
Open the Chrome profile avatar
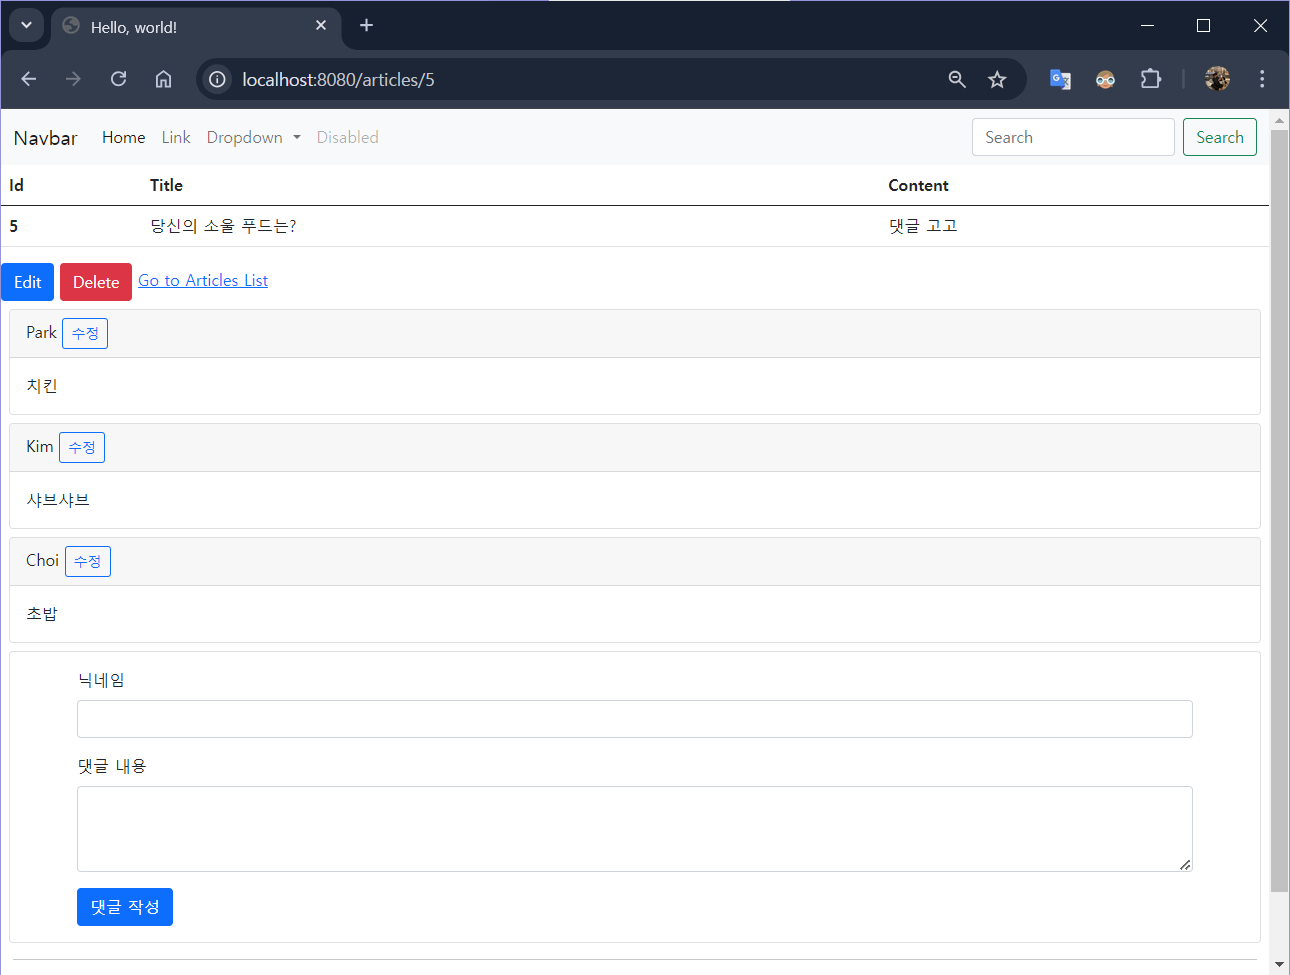pyautogui.click(x=1217, y=79)
